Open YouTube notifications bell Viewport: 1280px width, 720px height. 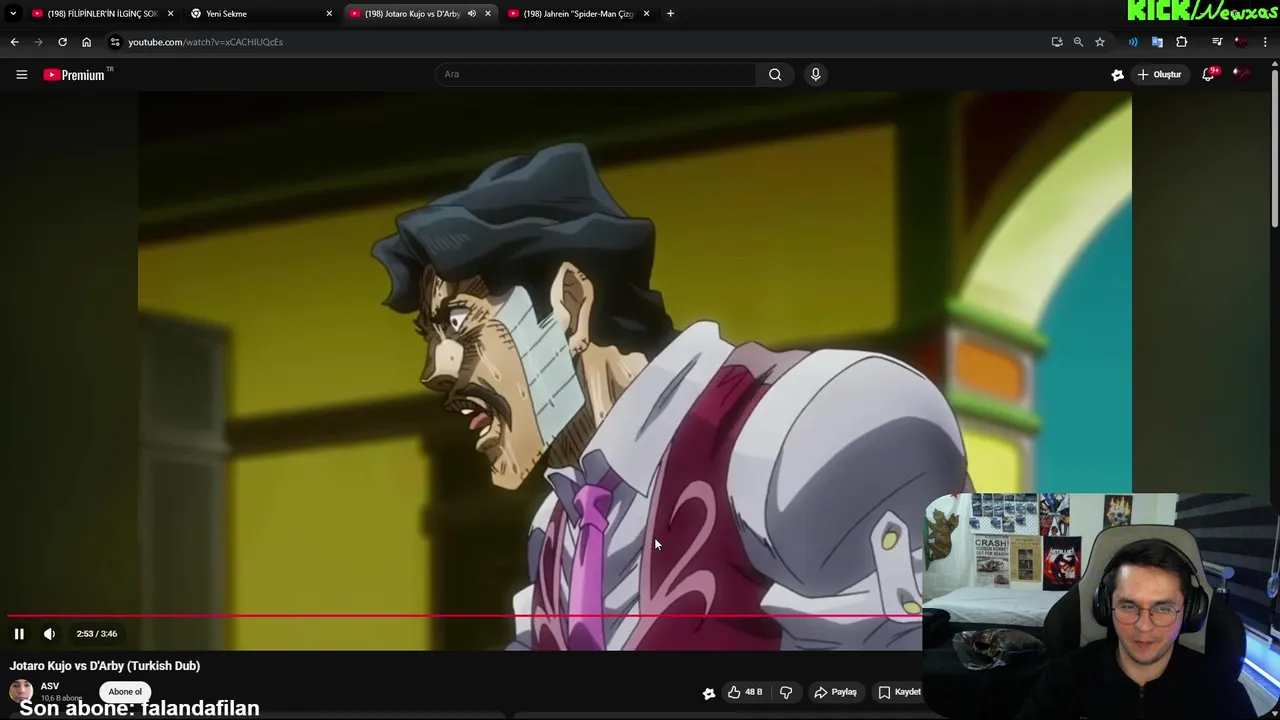coord(1208,74)
